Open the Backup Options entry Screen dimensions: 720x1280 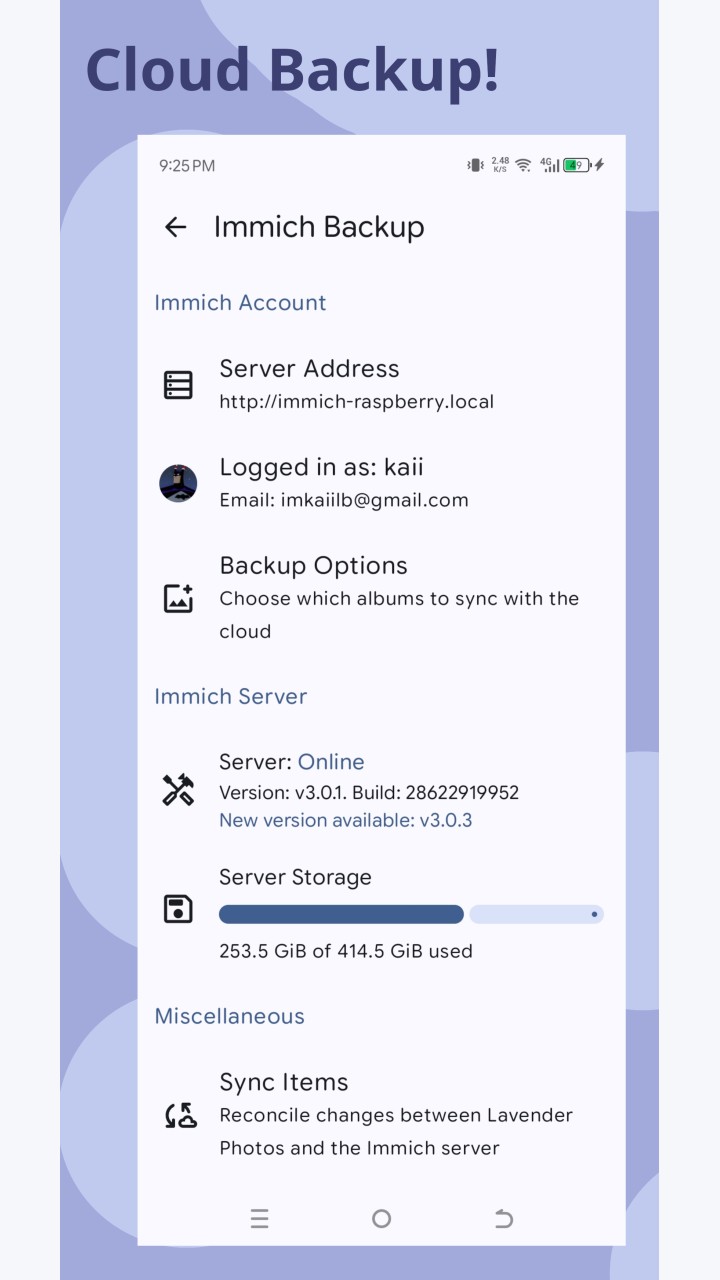(x=381, y=598)
